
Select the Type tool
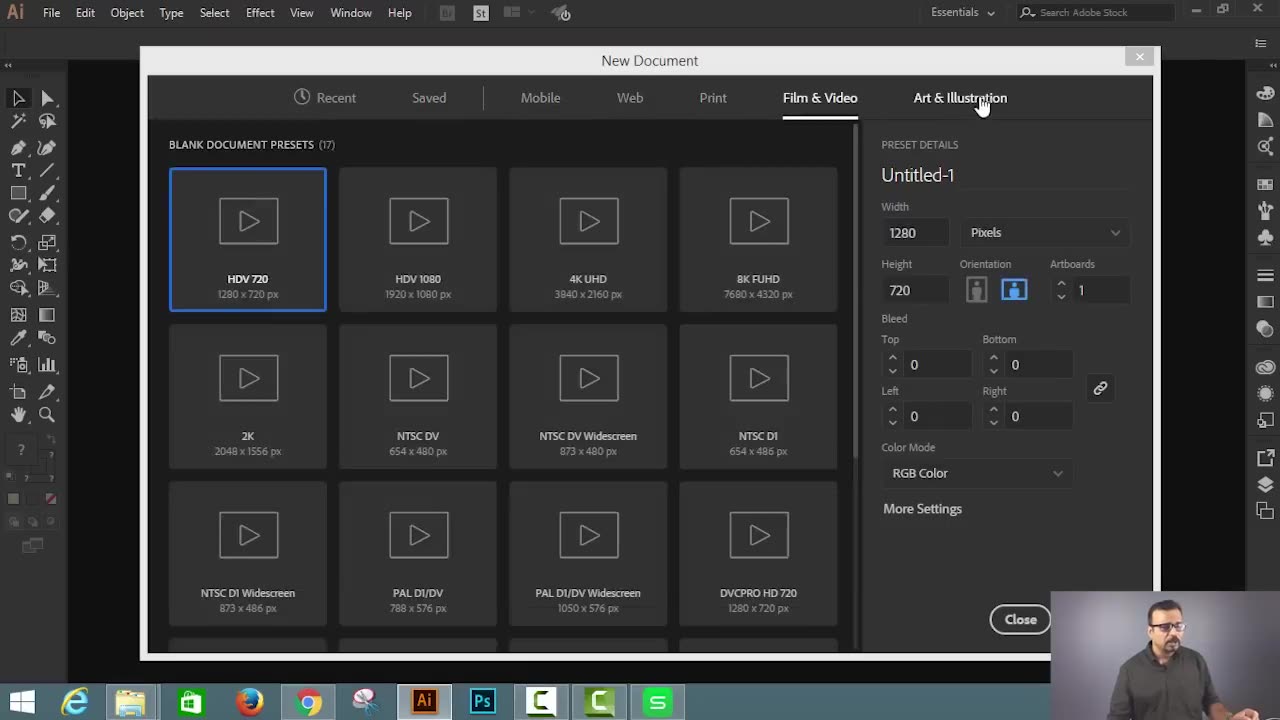click(18, 171)
